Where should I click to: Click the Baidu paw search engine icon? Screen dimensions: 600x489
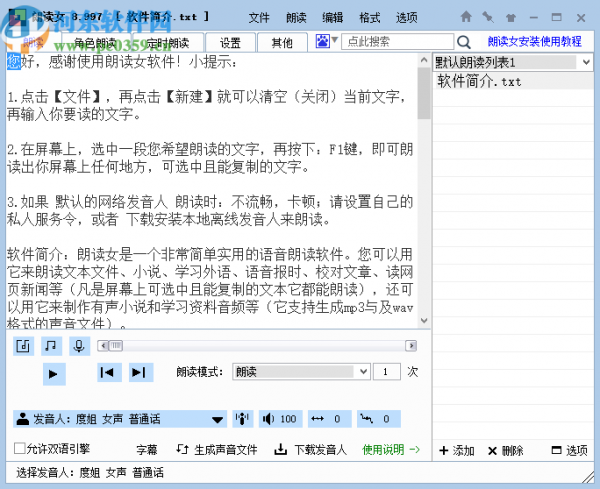pyautogui.click(x=323, y=41)
